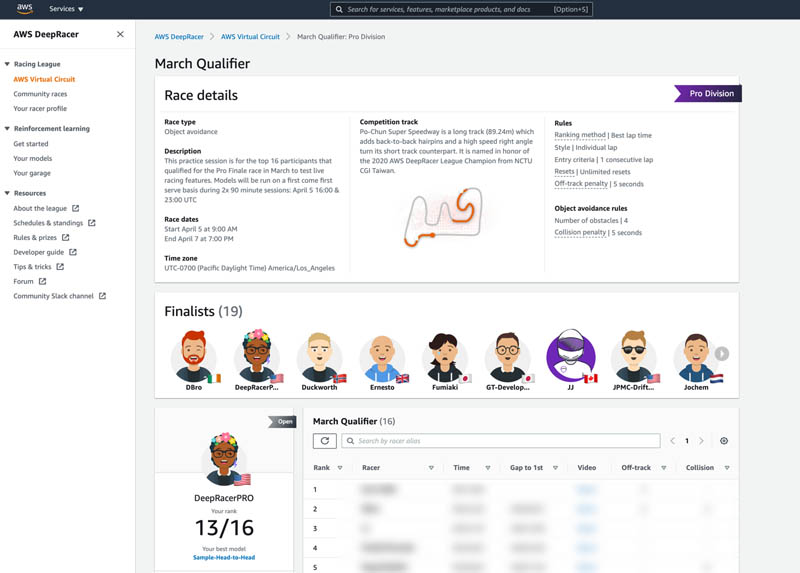Click external-link icon beside Forum
This screenshot has width=800, height=573.
point(42,281)
